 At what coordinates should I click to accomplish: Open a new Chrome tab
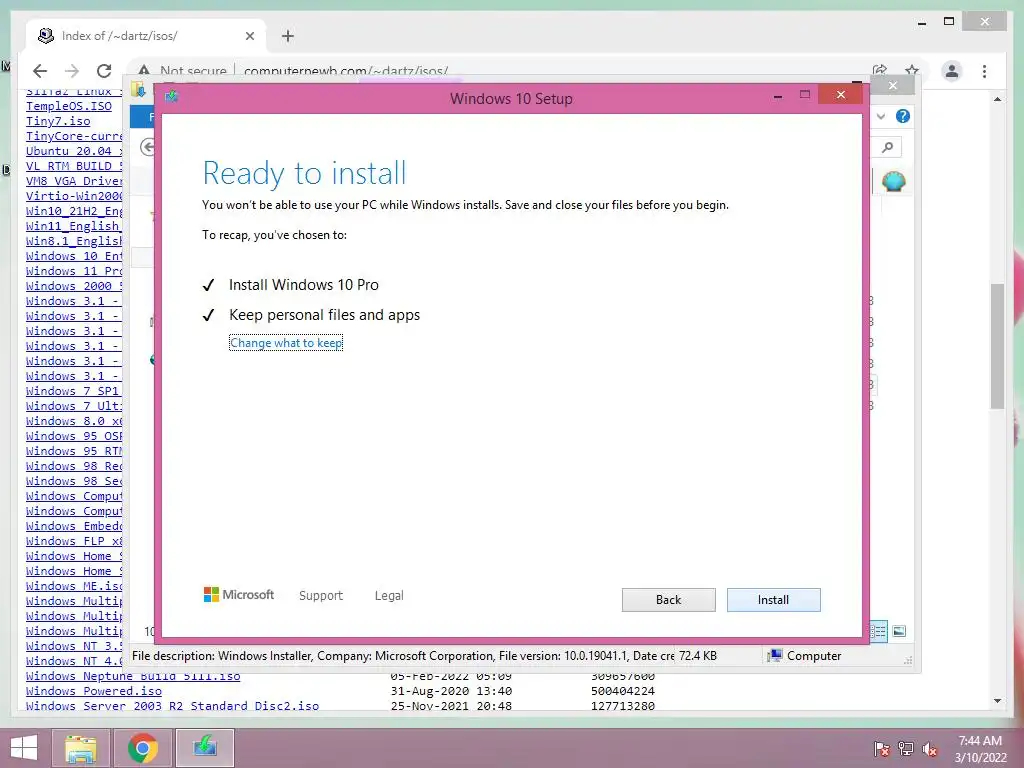click(x=287, y=36)
